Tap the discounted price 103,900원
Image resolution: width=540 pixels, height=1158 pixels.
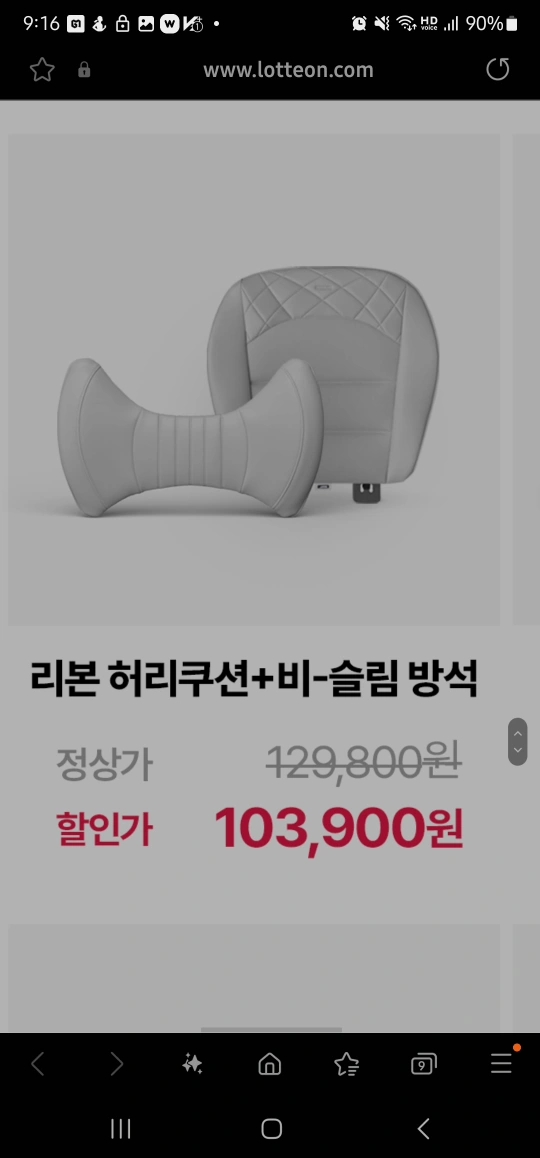pyautogui.click(x=338, y=829)
